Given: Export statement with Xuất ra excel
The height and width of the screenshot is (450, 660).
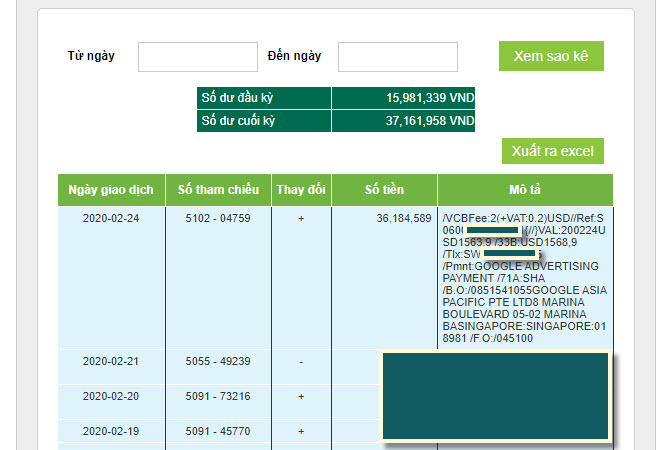Looking at the screenshot, I should pos(553,151).
